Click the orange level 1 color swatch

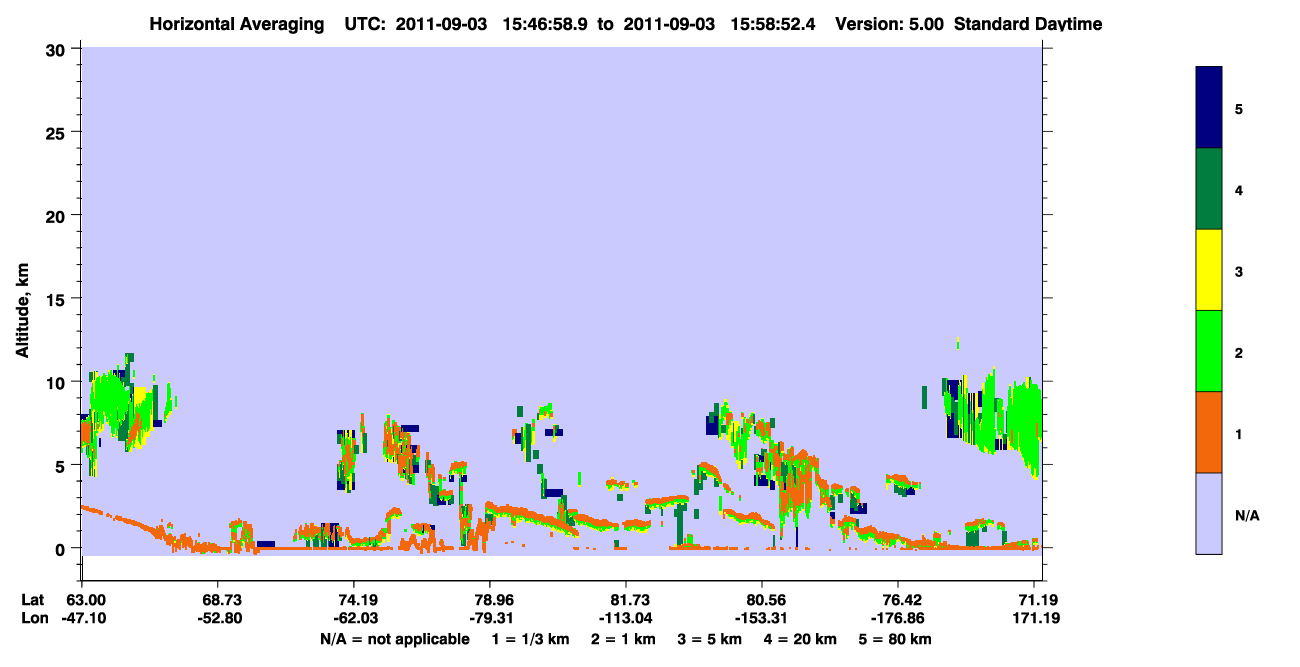1209,432
